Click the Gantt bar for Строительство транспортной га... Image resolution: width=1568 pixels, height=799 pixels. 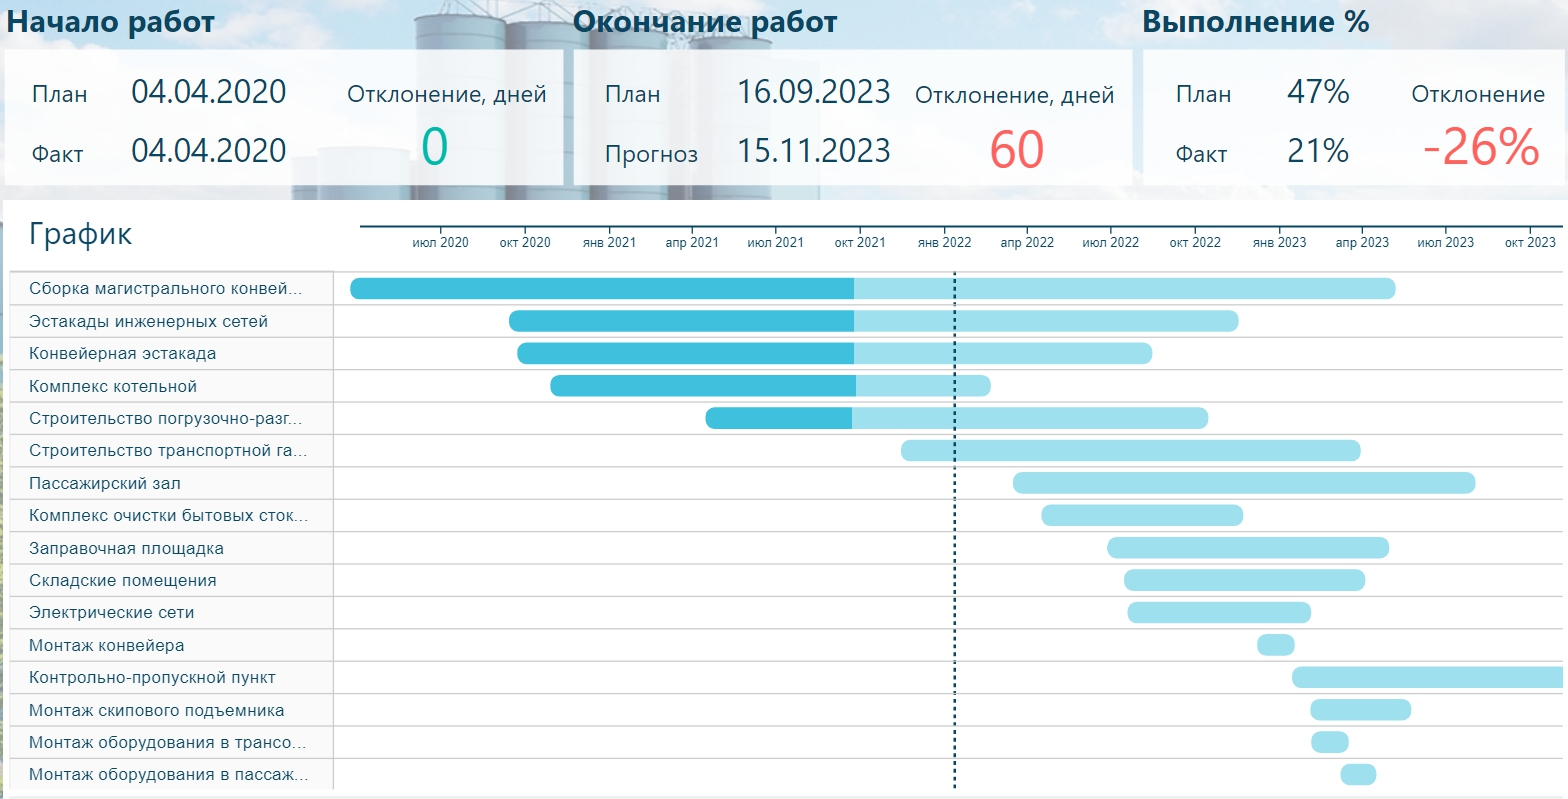coord(1130,450)
